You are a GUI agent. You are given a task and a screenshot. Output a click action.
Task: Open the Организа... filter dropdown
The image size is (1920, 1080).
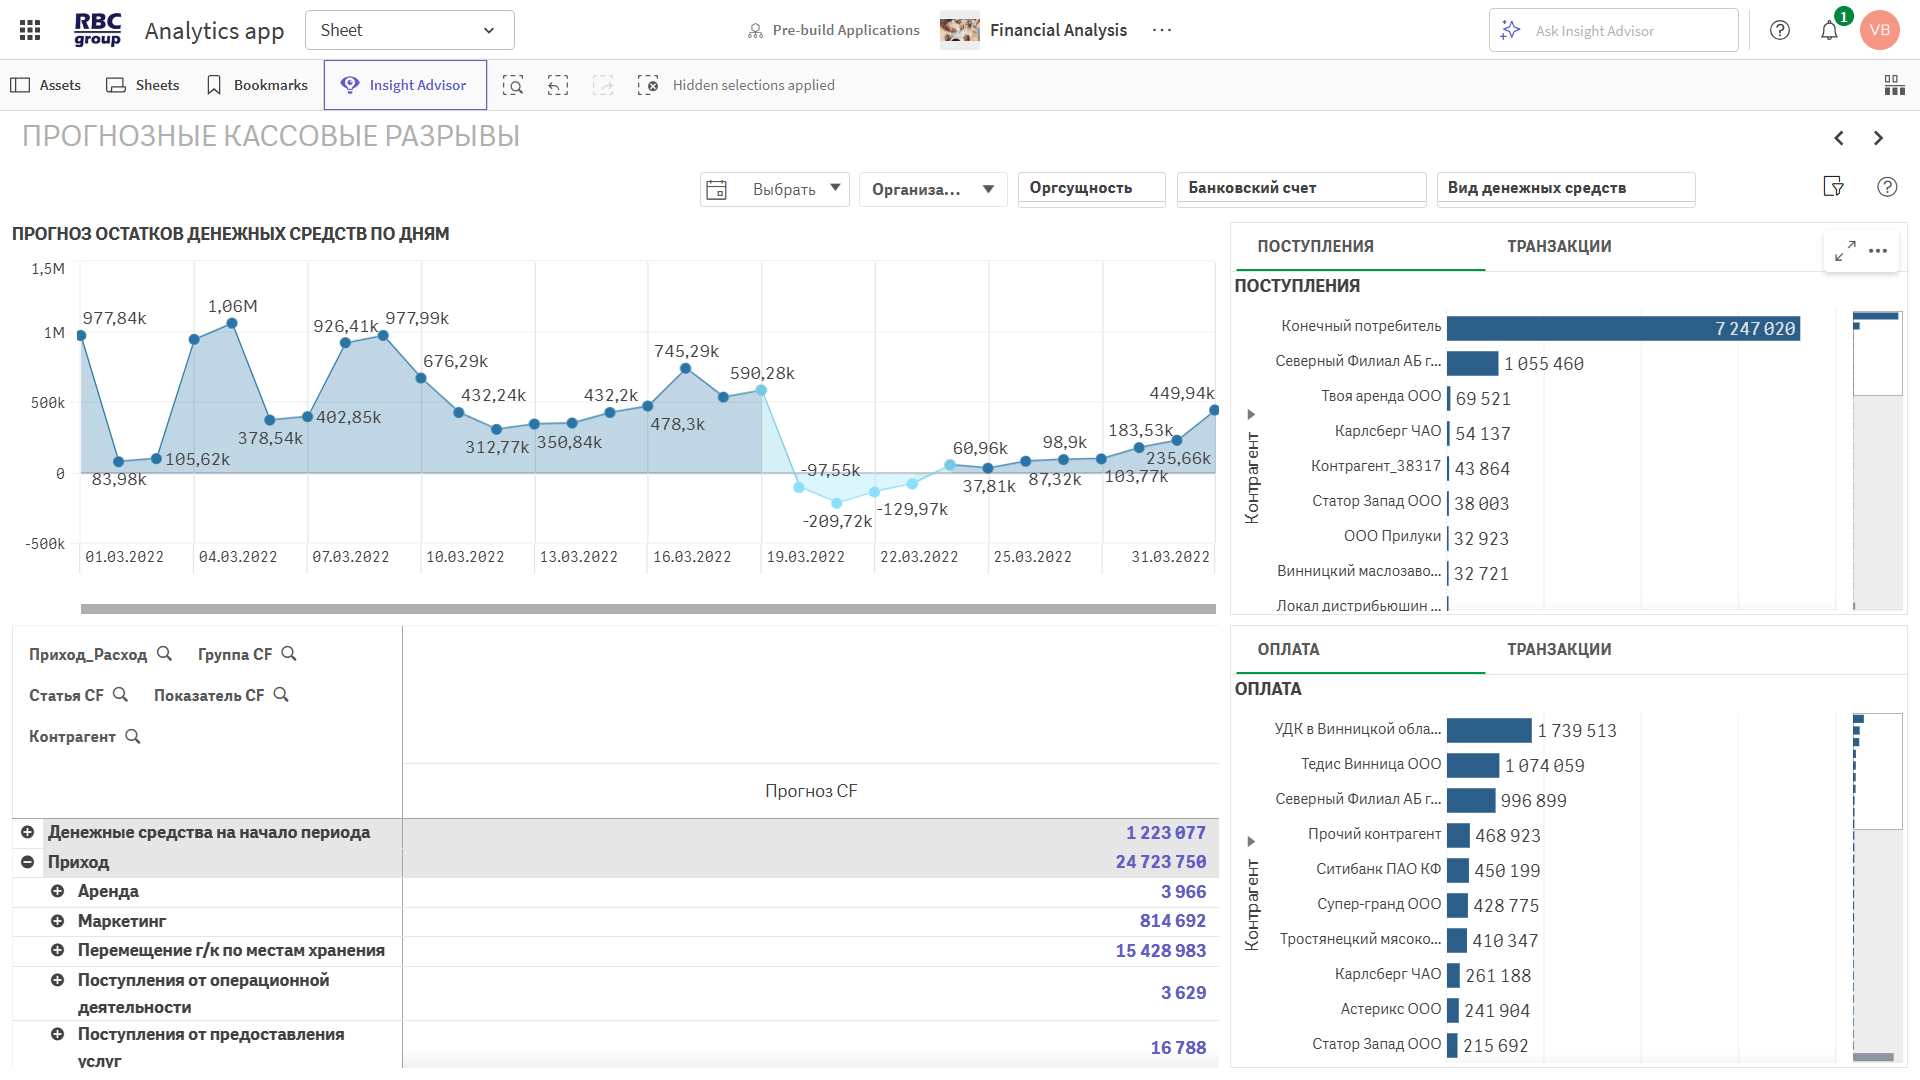coord(932,189)
